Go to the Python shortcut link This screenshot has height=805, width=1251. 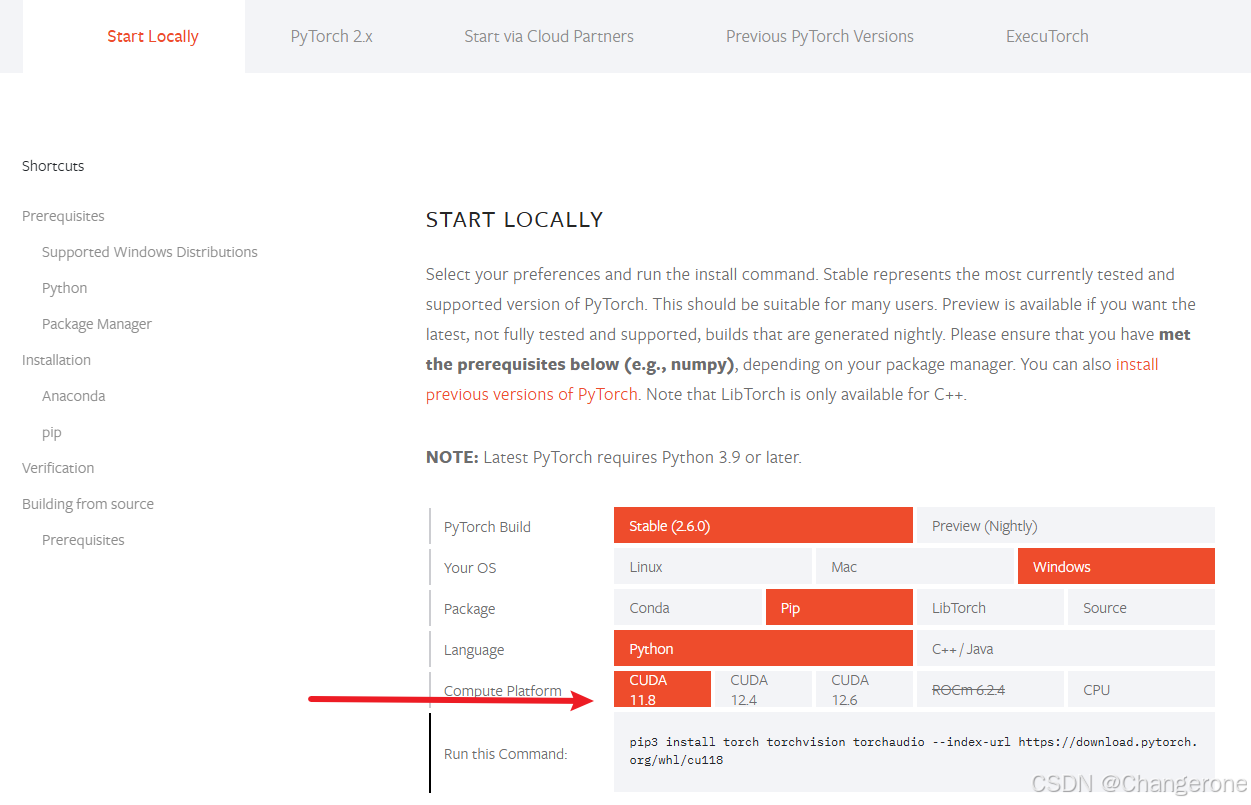pyautogui.click(x=65, y=288)
